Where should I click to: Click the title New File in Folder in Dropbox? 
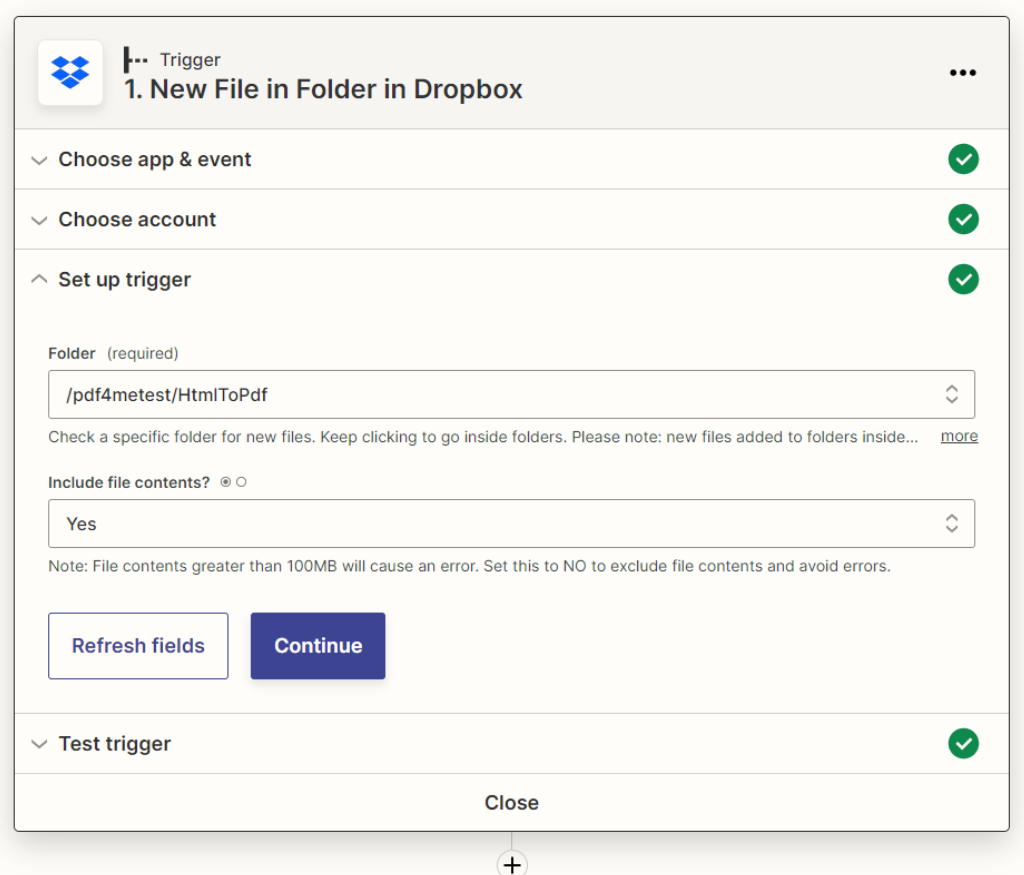click(x=323, y=89)
